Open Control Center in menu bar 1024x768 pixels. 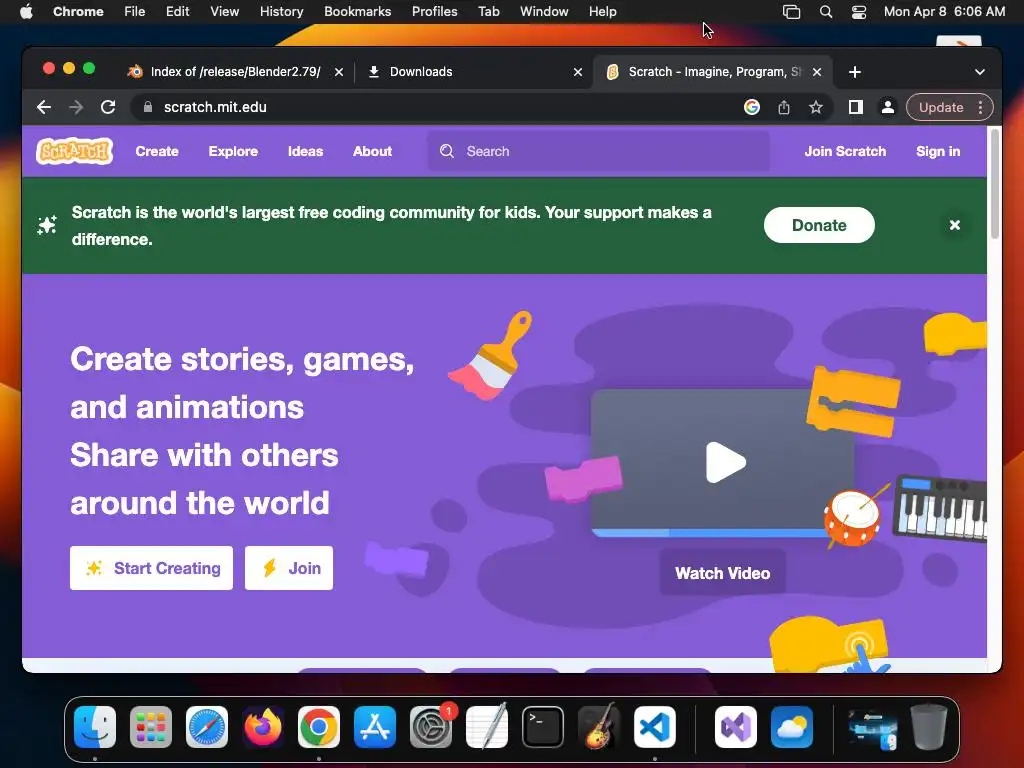pos(859,12)
